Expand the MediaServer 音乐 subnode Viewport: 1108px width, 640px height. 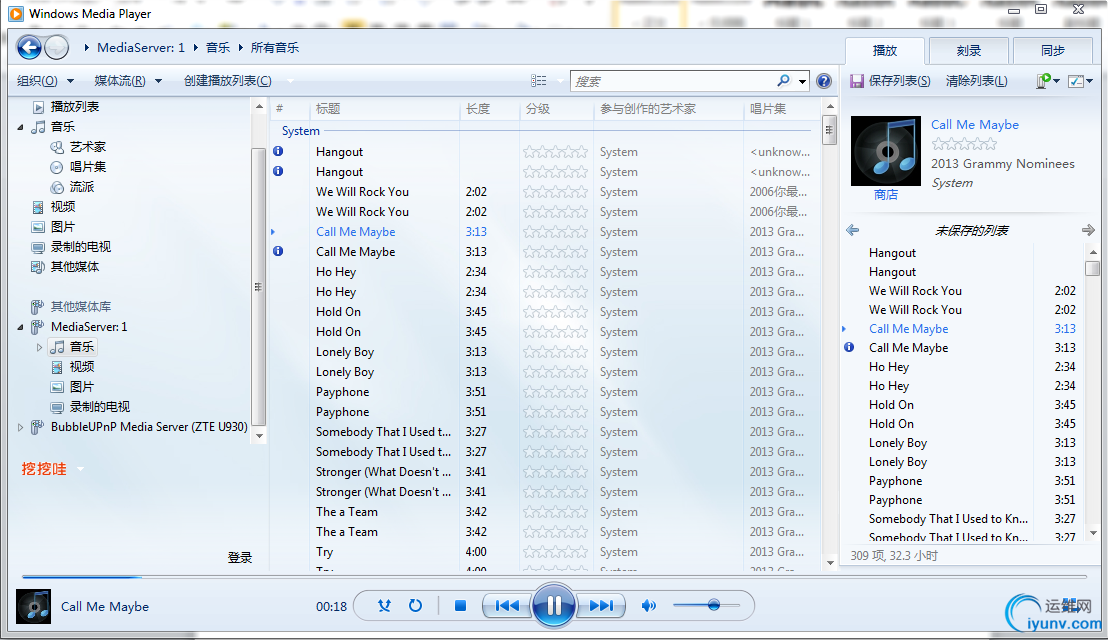pos(40,347)
